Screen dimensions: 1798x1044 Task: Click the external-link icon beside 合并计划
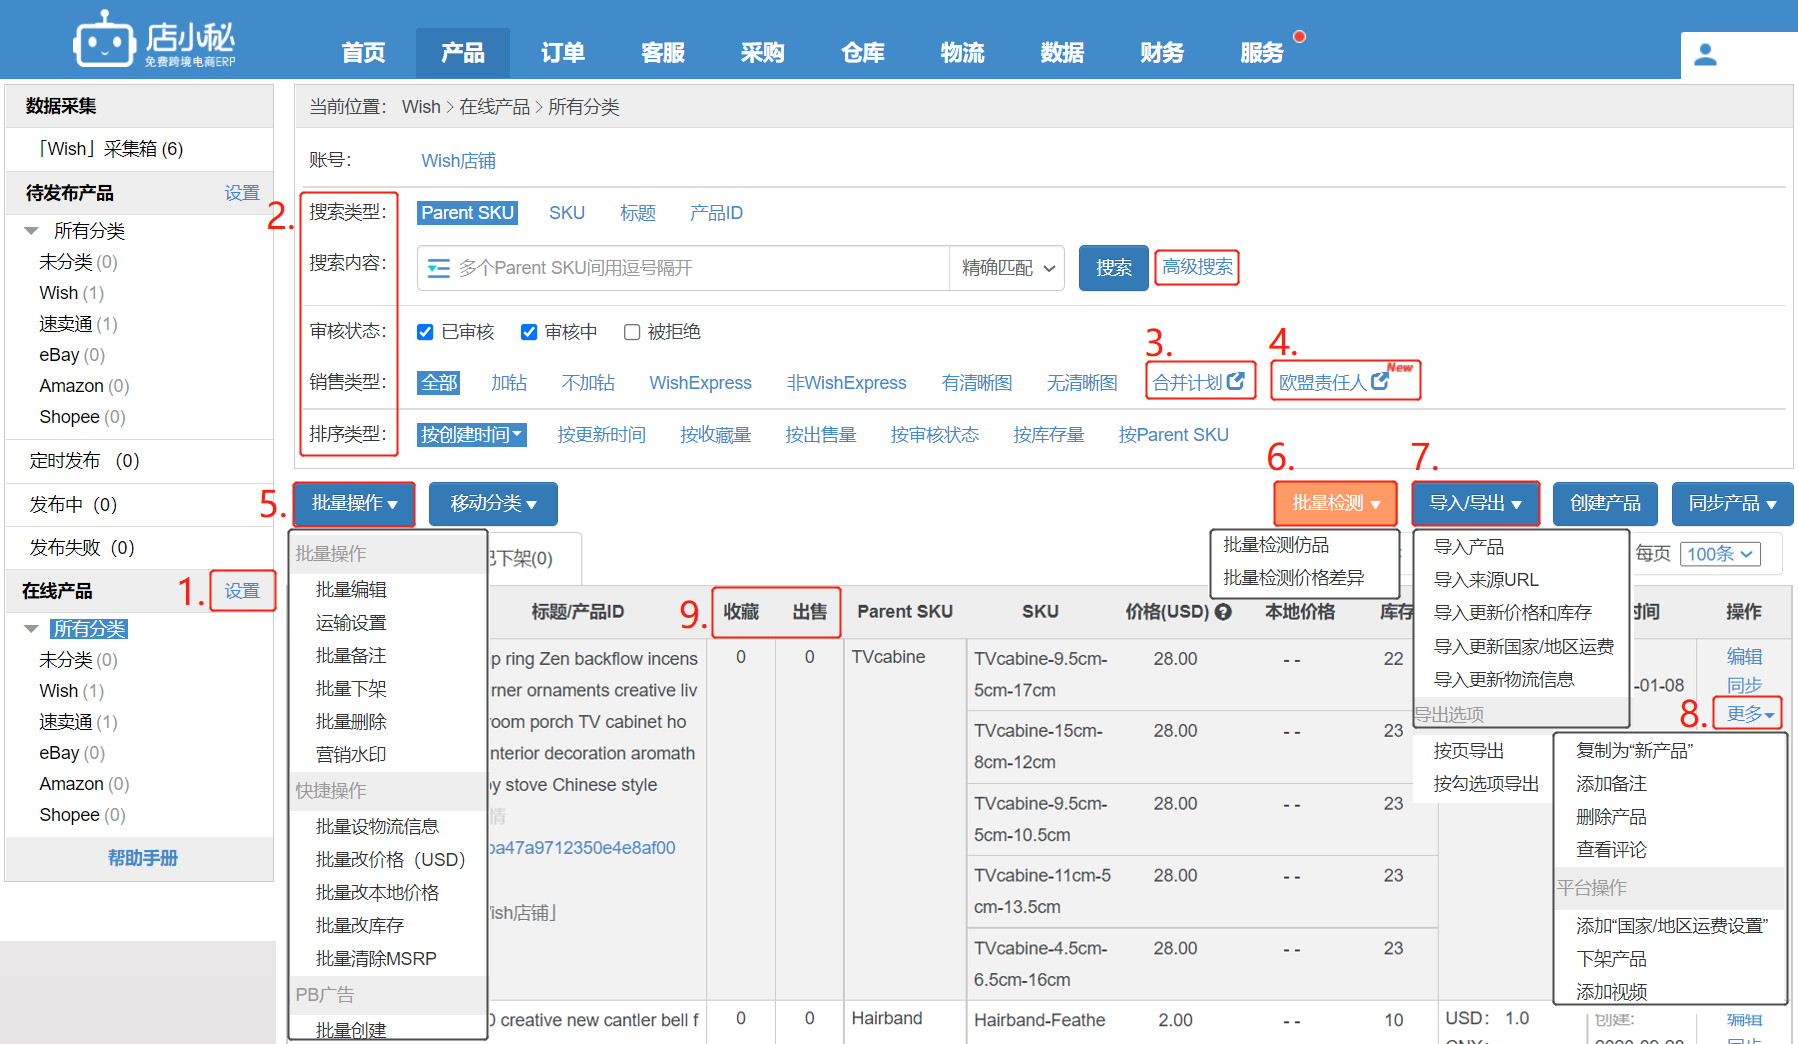pyautogui.click(x=1236, y=381)
